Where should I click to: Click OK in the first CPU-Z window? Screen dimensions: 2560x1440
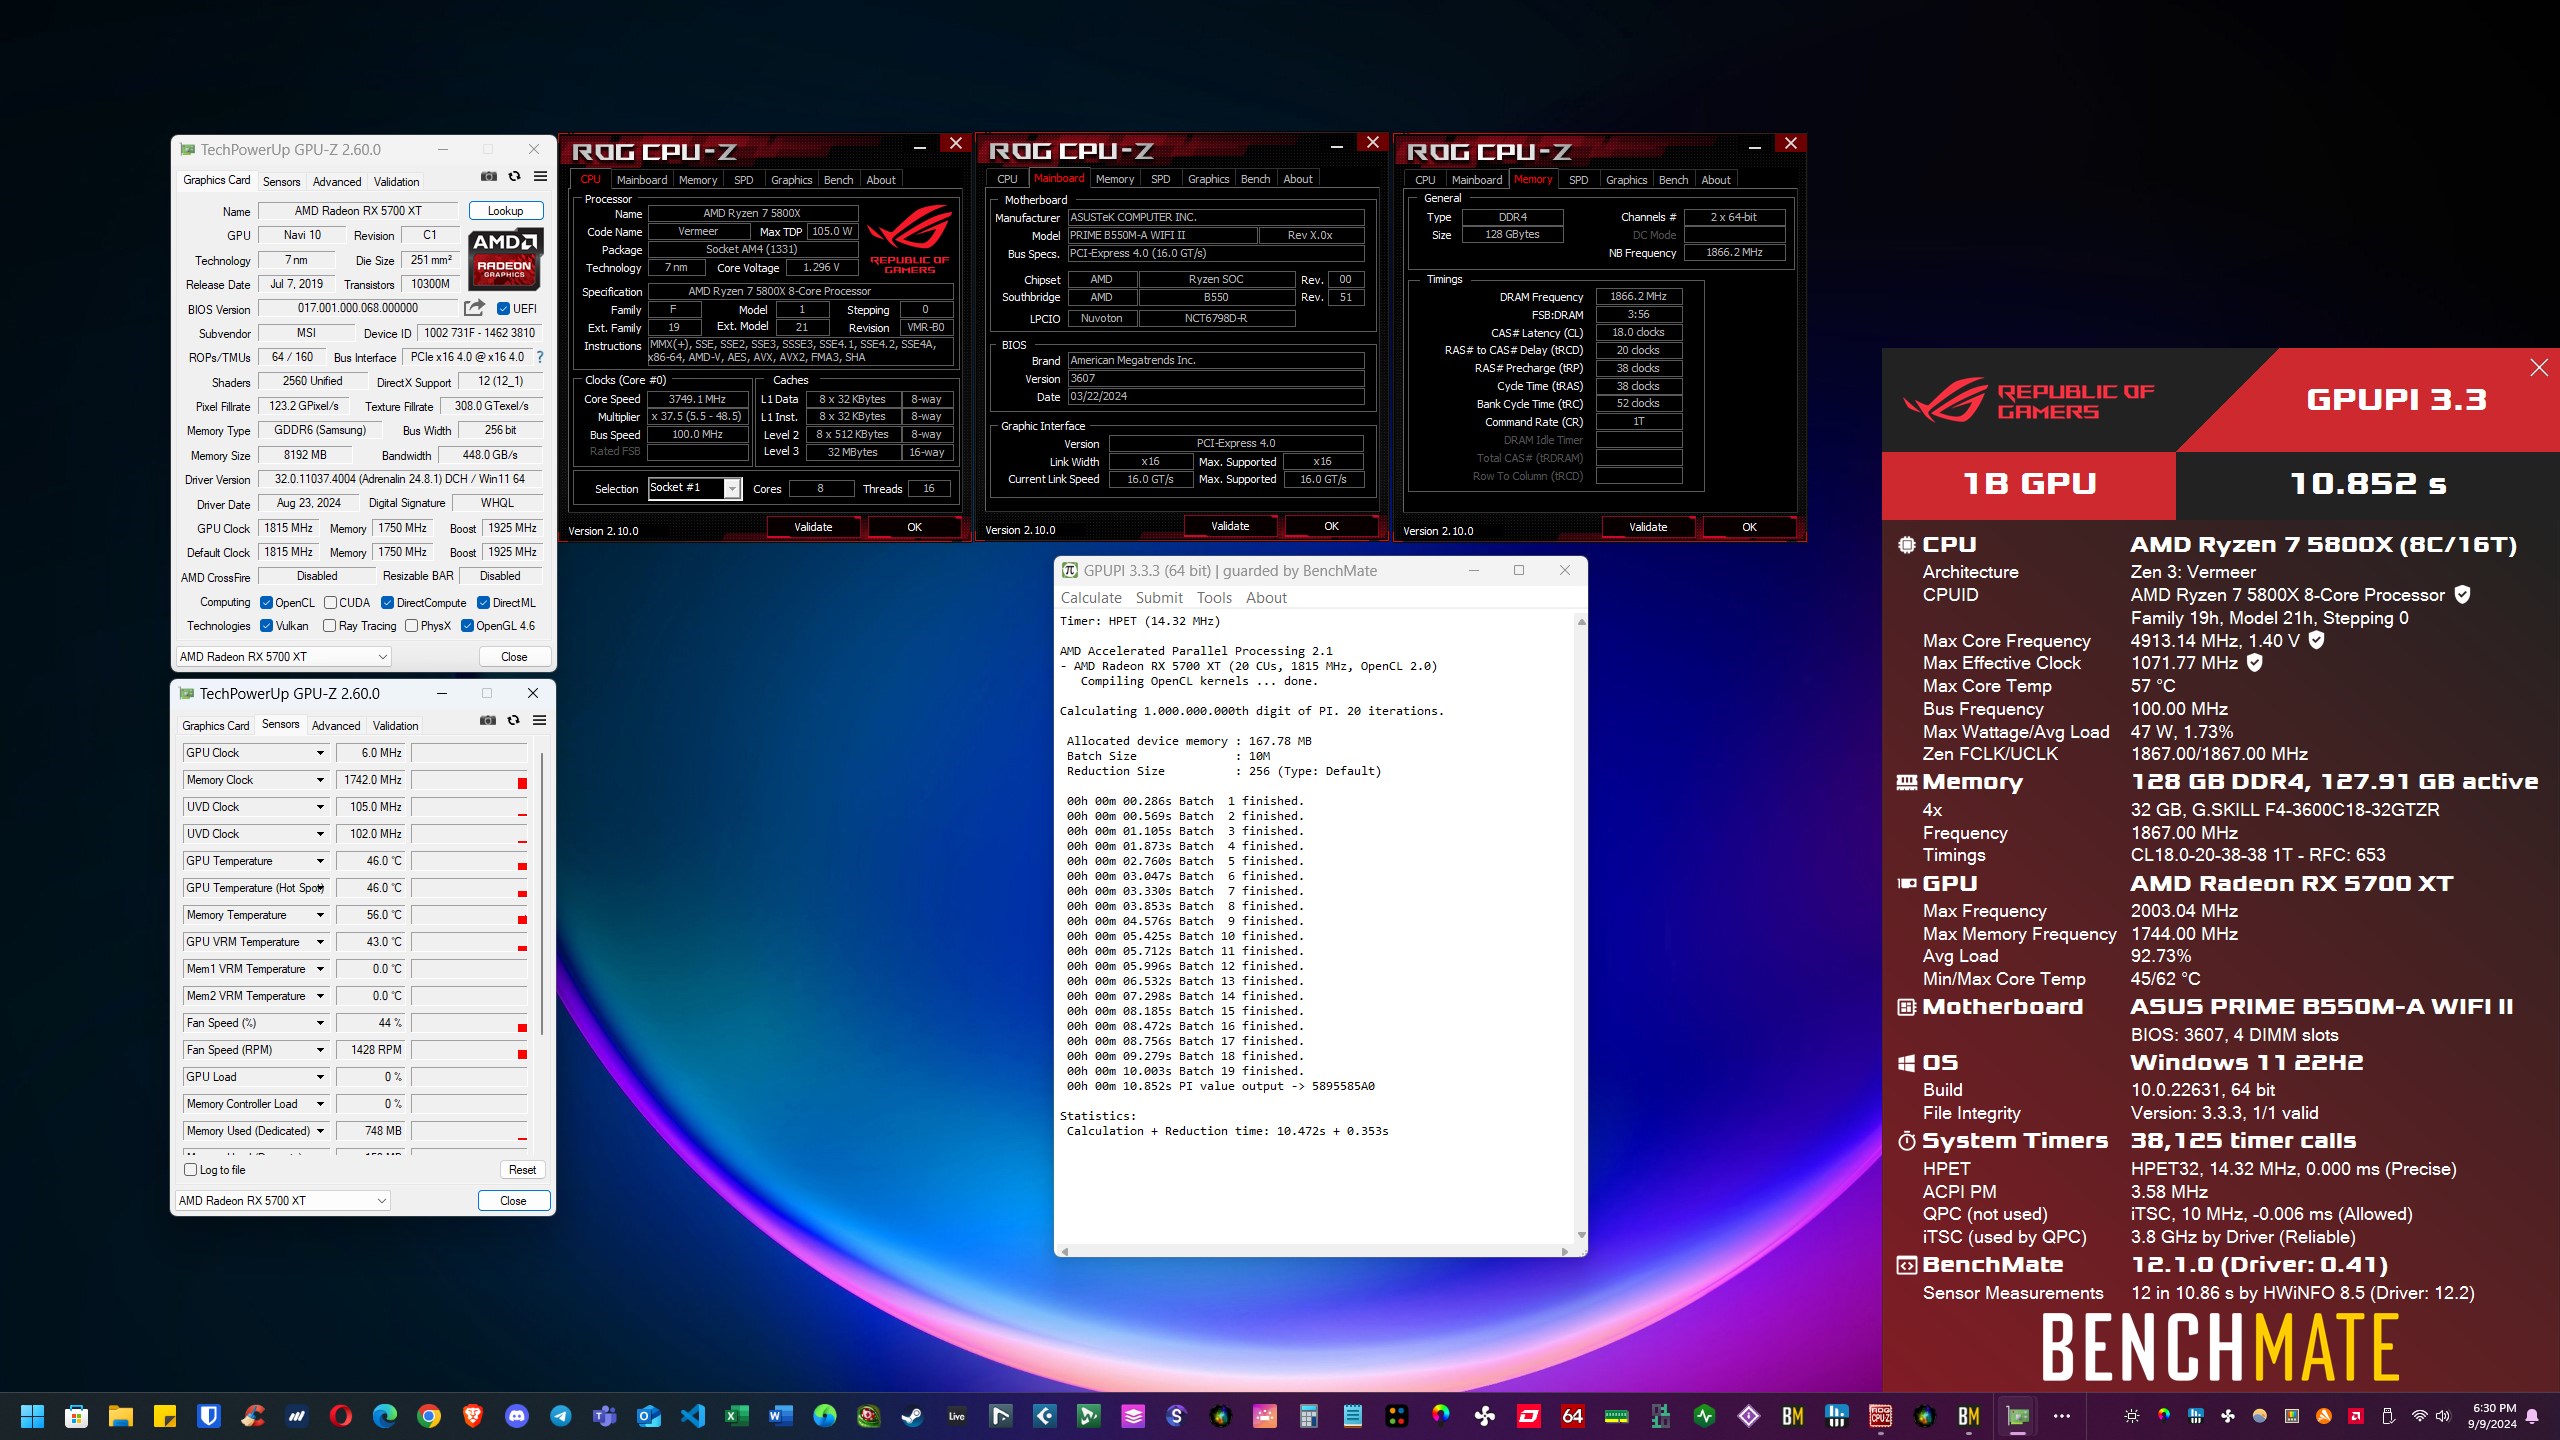914,527
